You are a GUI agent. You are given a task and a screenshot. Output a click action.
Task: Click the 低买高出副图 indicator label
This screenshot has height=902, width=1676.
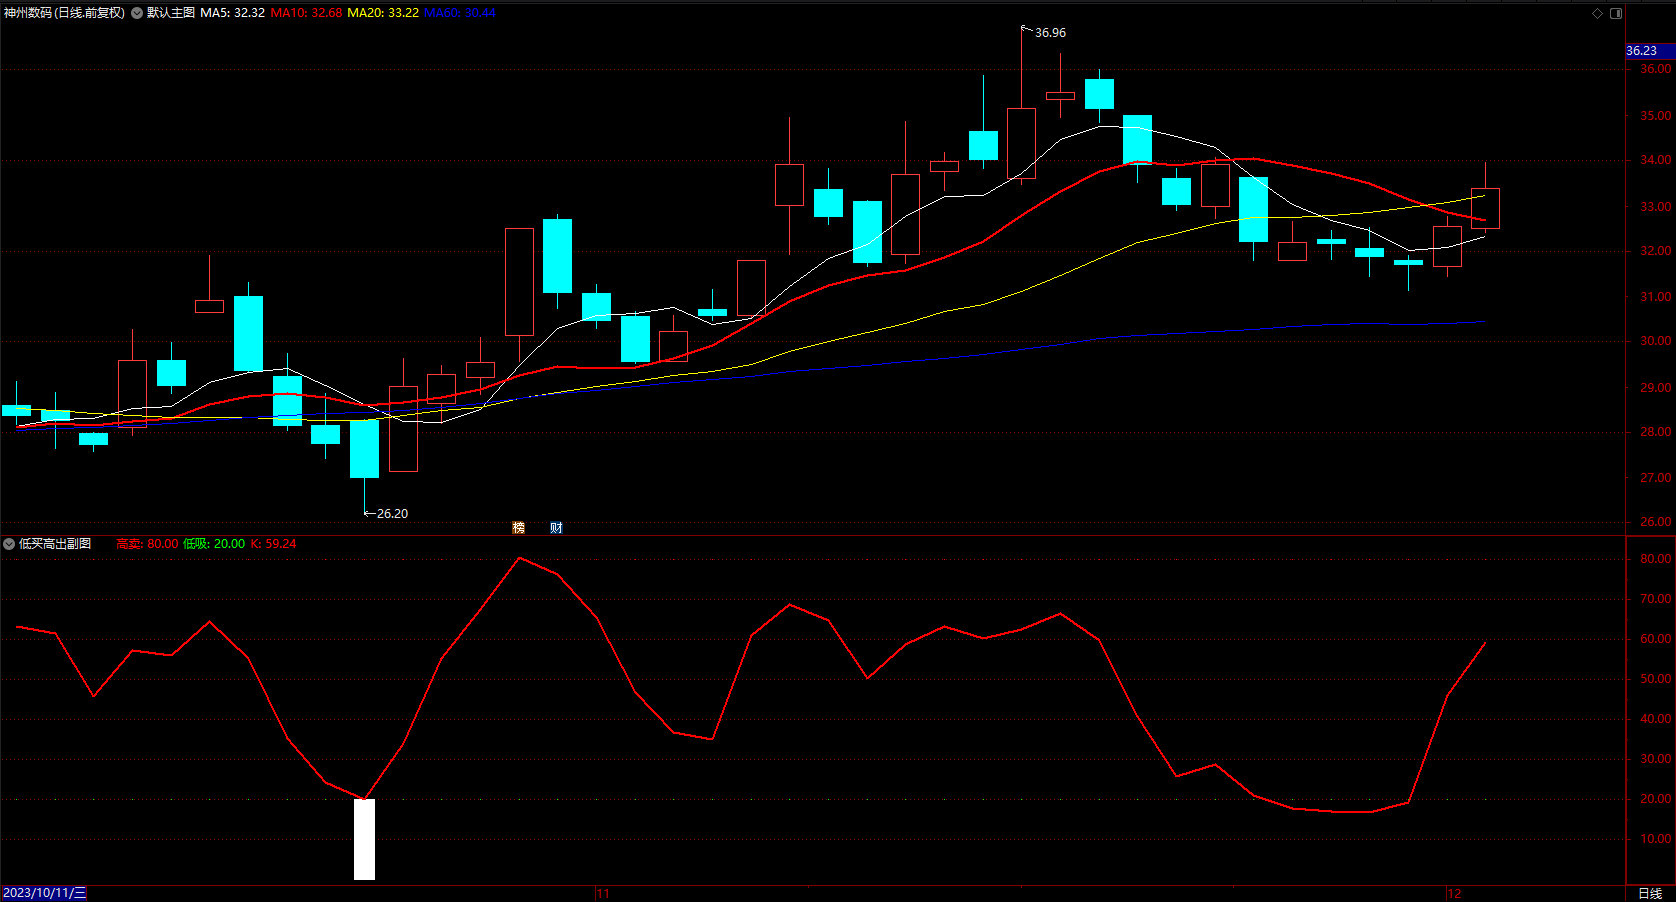point(55,544)
